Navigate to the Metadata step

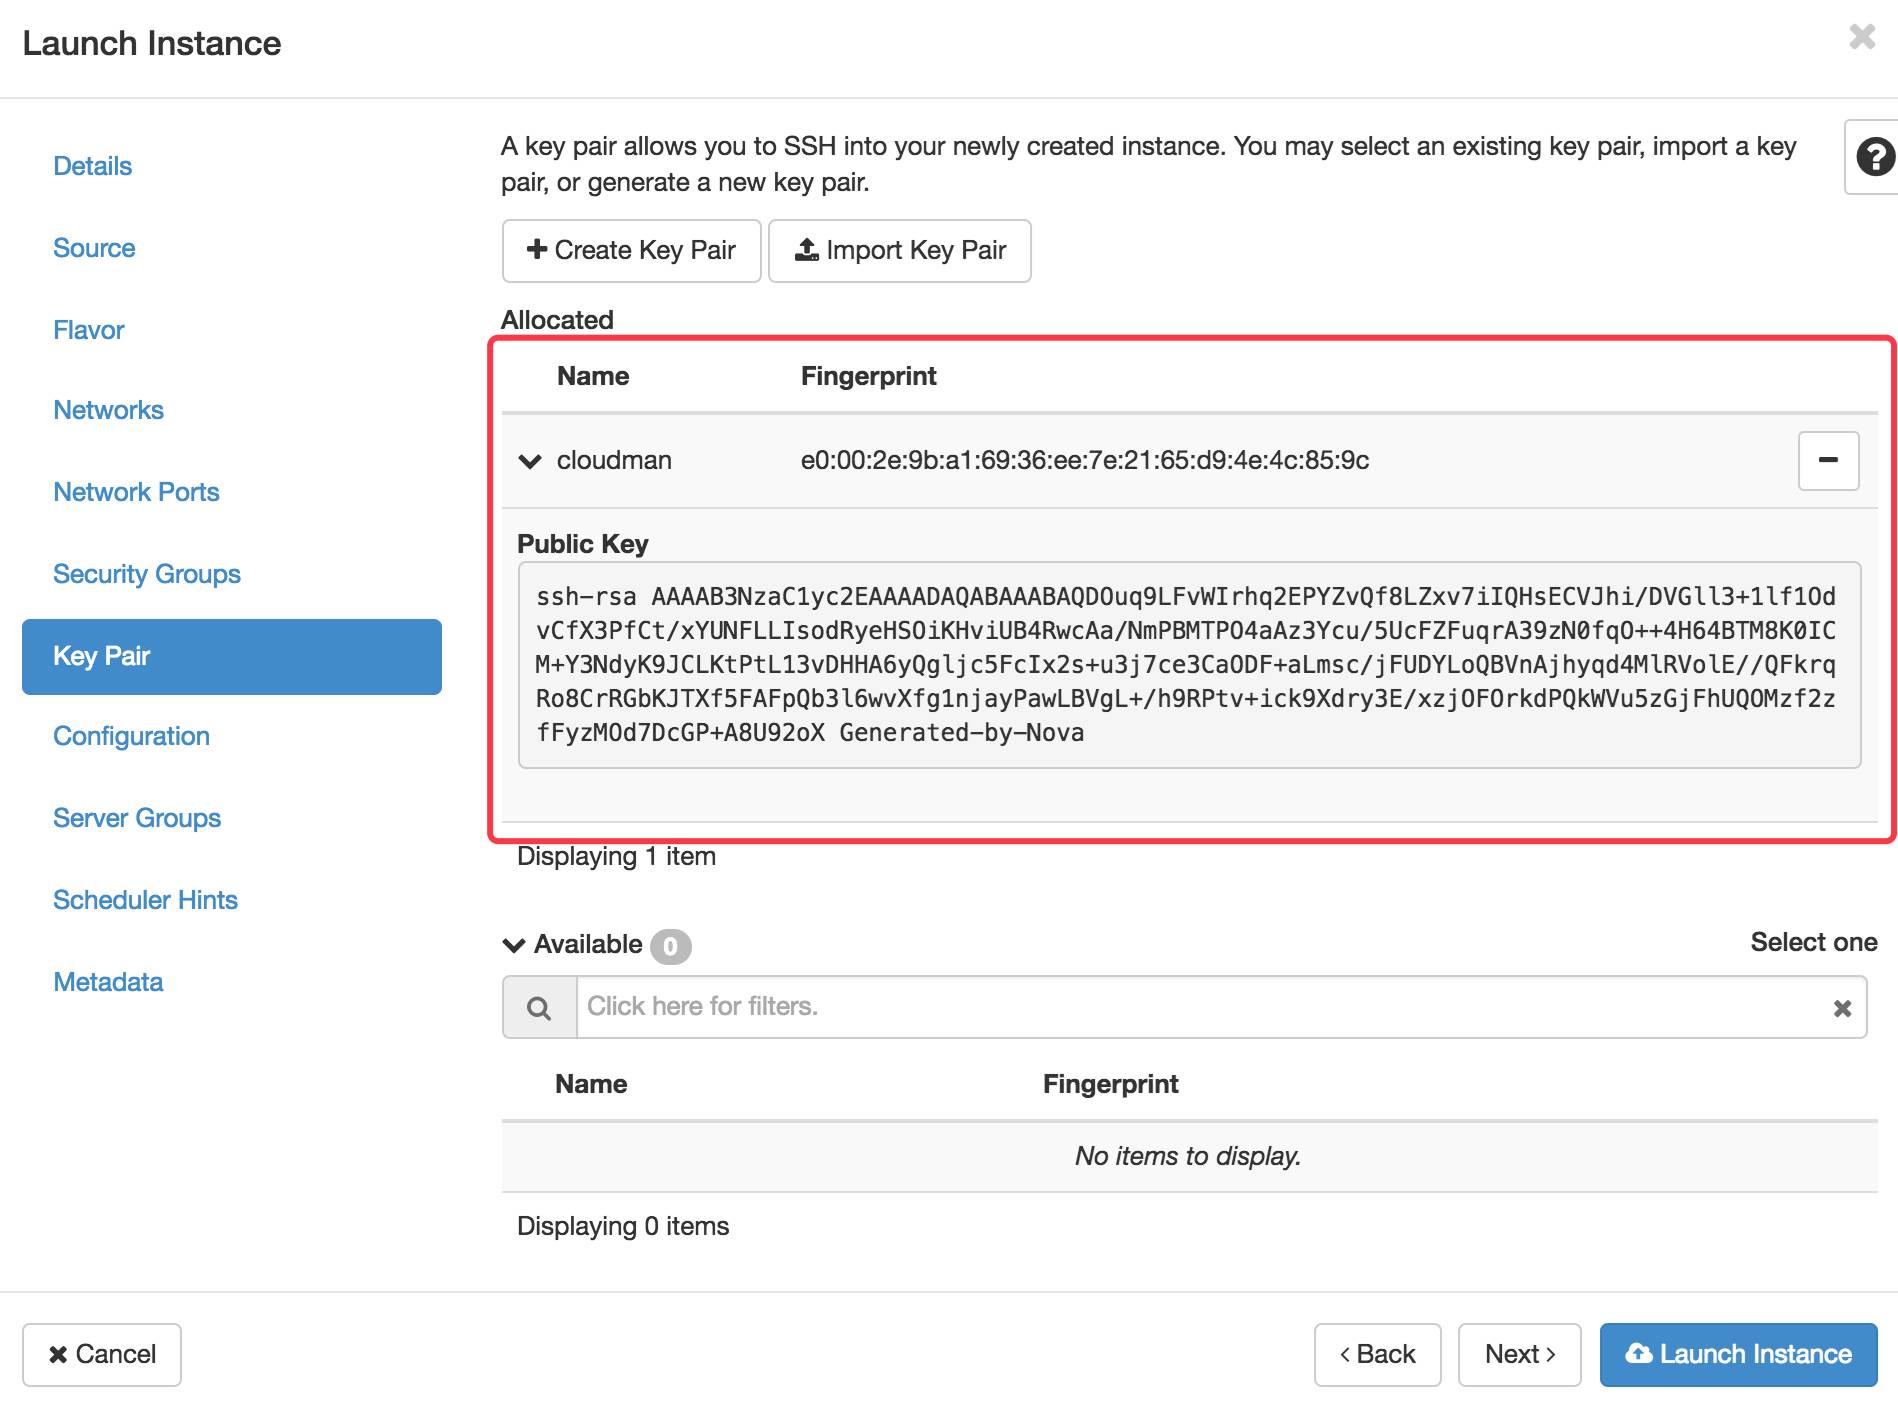click(107, 982)
